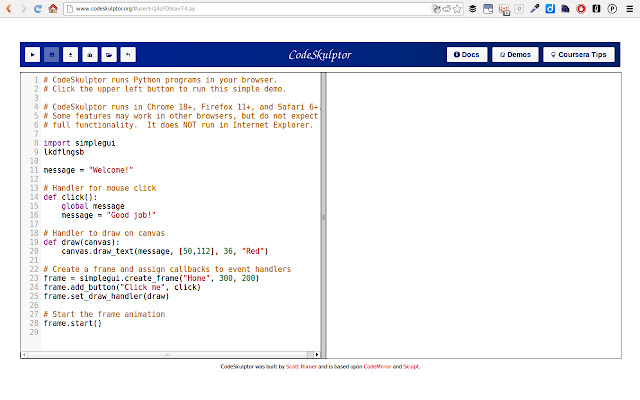Click line number 29 in the gutter
Viewport: 640px width, 400px height.
[x=33, y=332]
